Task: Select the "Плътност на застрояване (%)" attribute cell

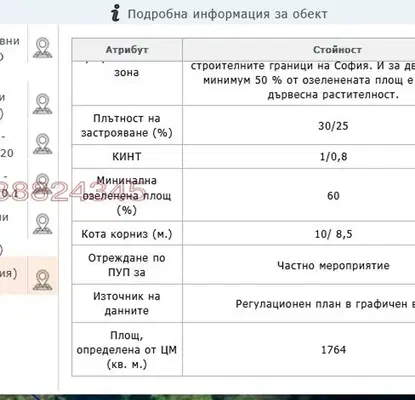Action: click(x=127, y=125)
